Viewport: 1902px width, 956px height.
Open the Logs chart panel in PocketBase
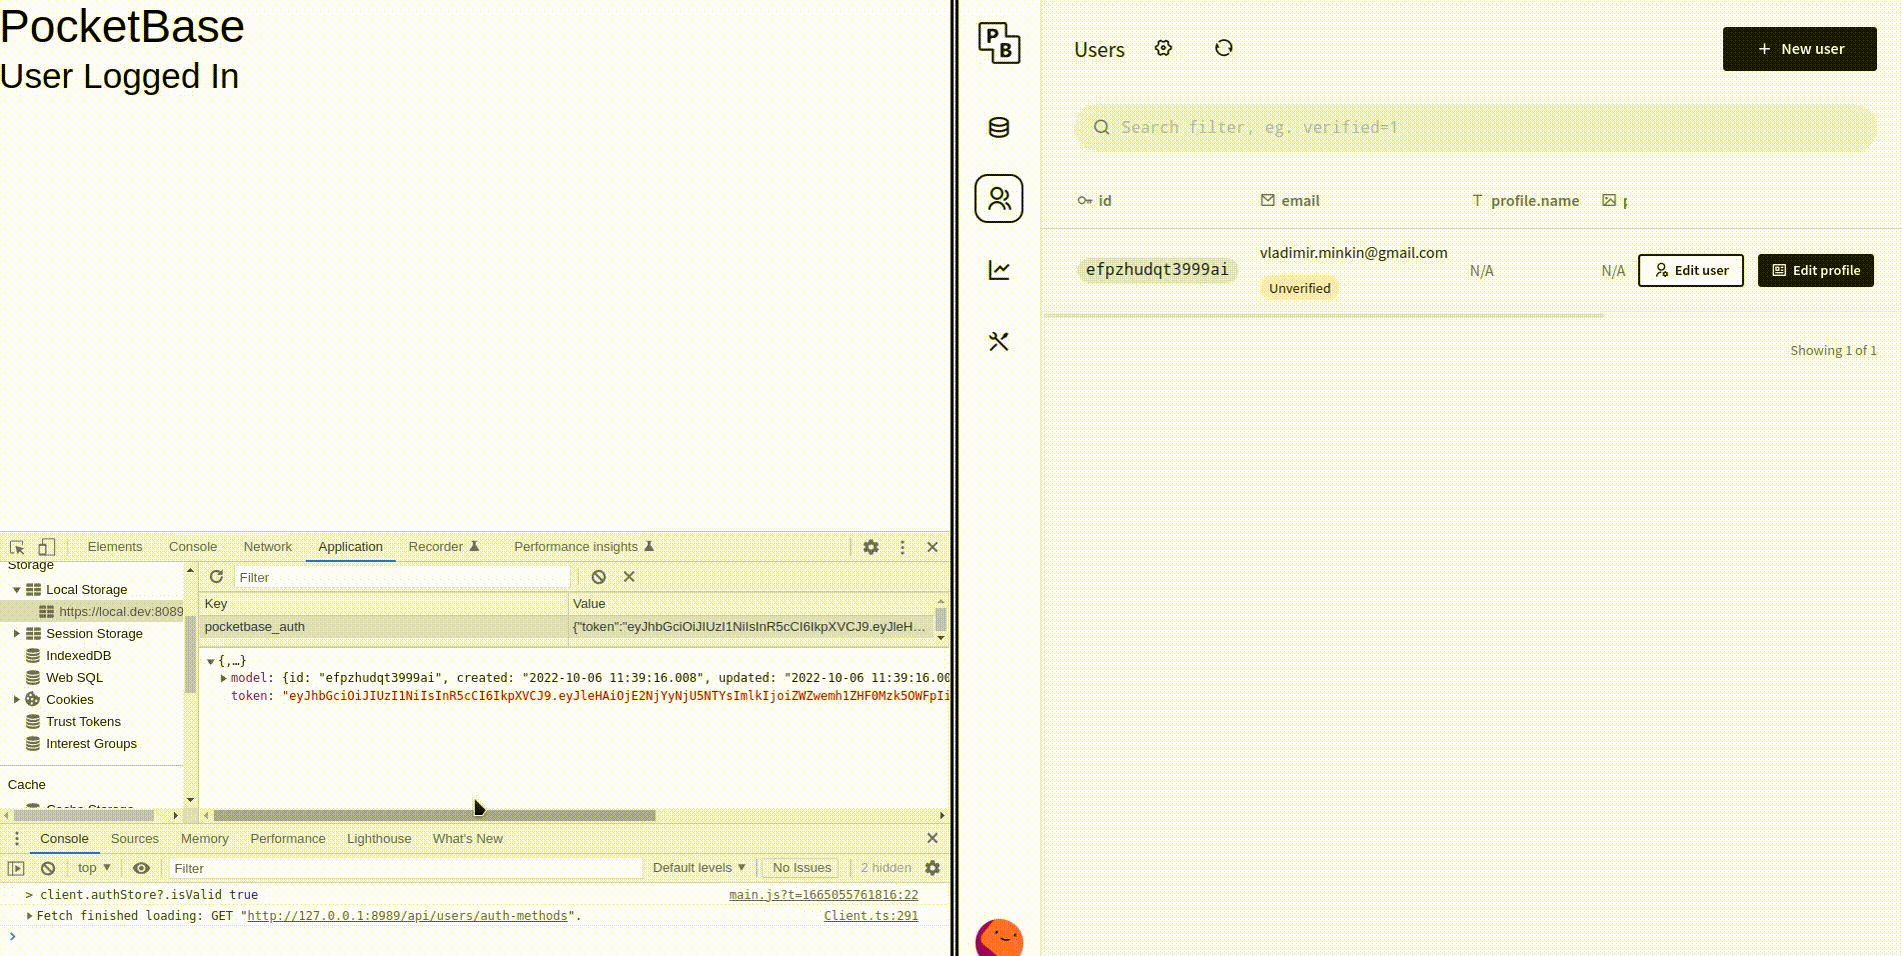[998, 270]
